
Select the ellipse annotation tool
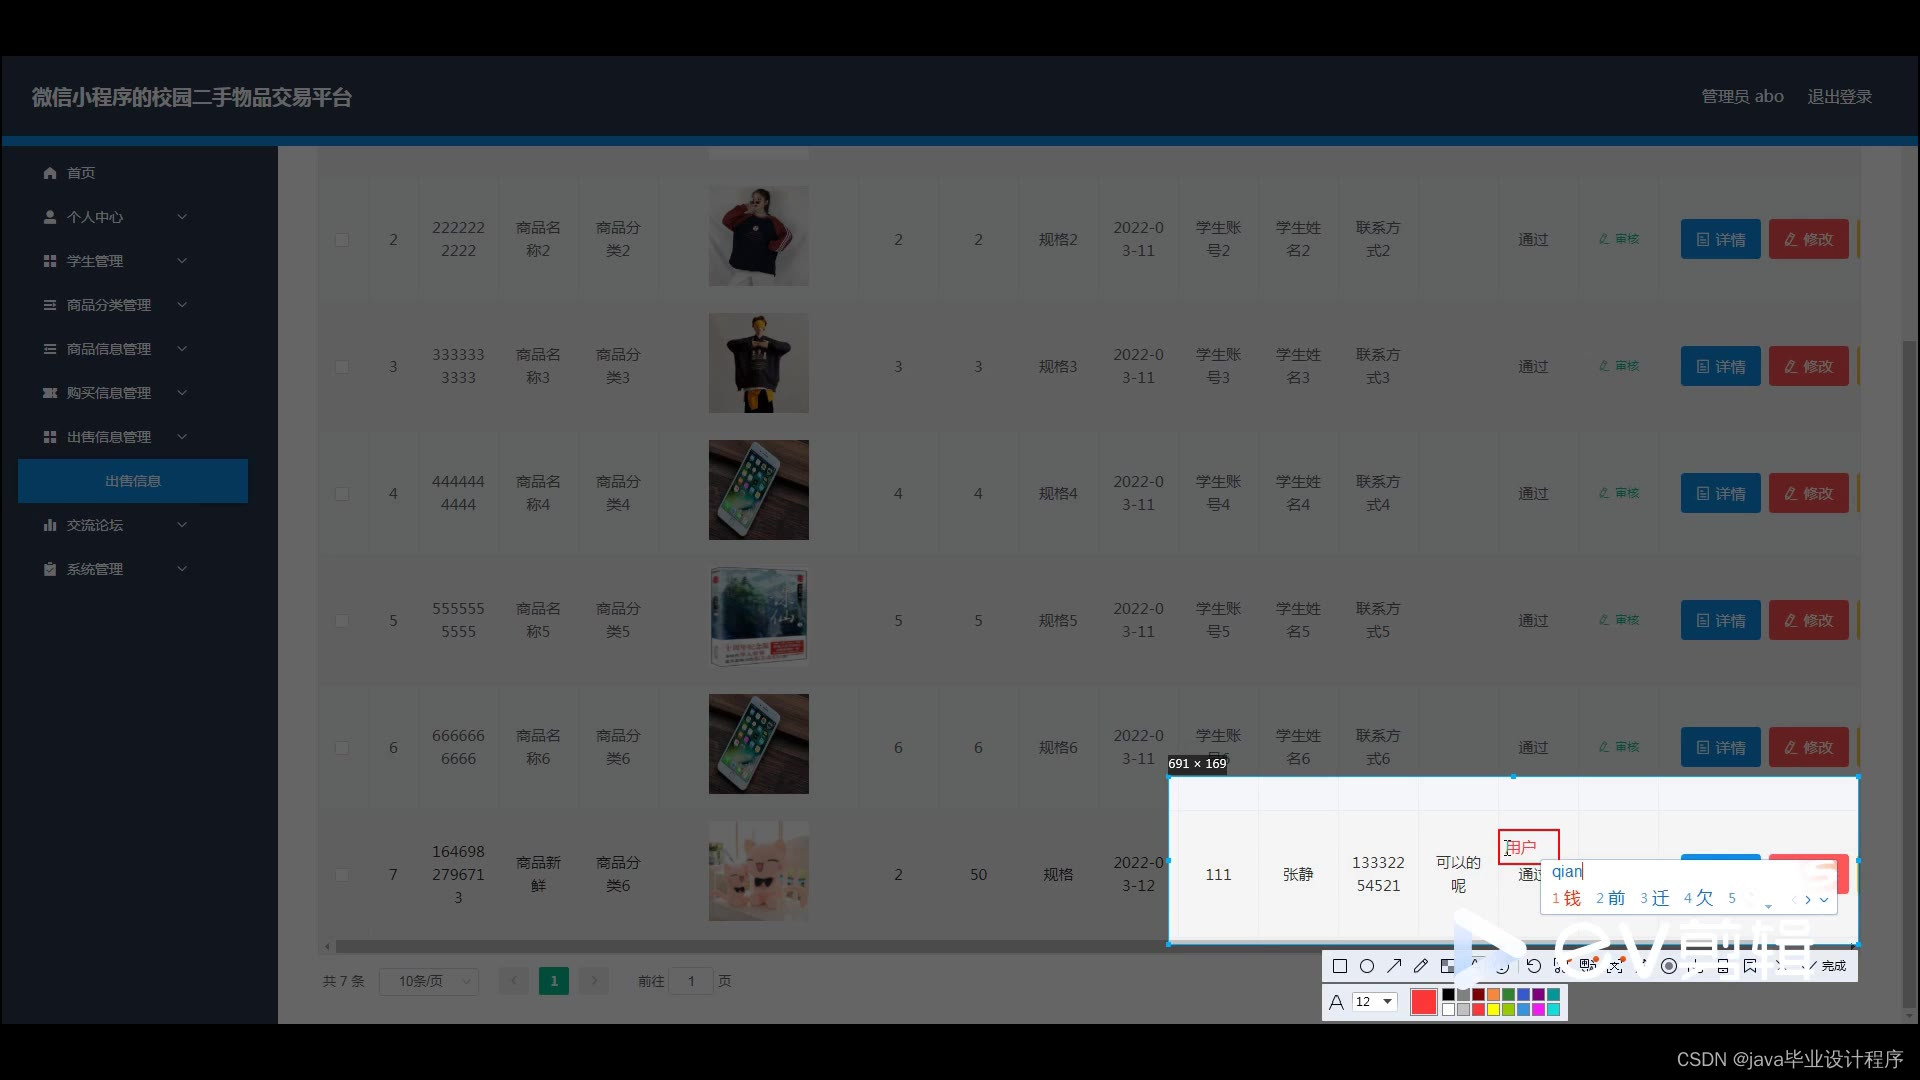click(x=1367, y=966)
